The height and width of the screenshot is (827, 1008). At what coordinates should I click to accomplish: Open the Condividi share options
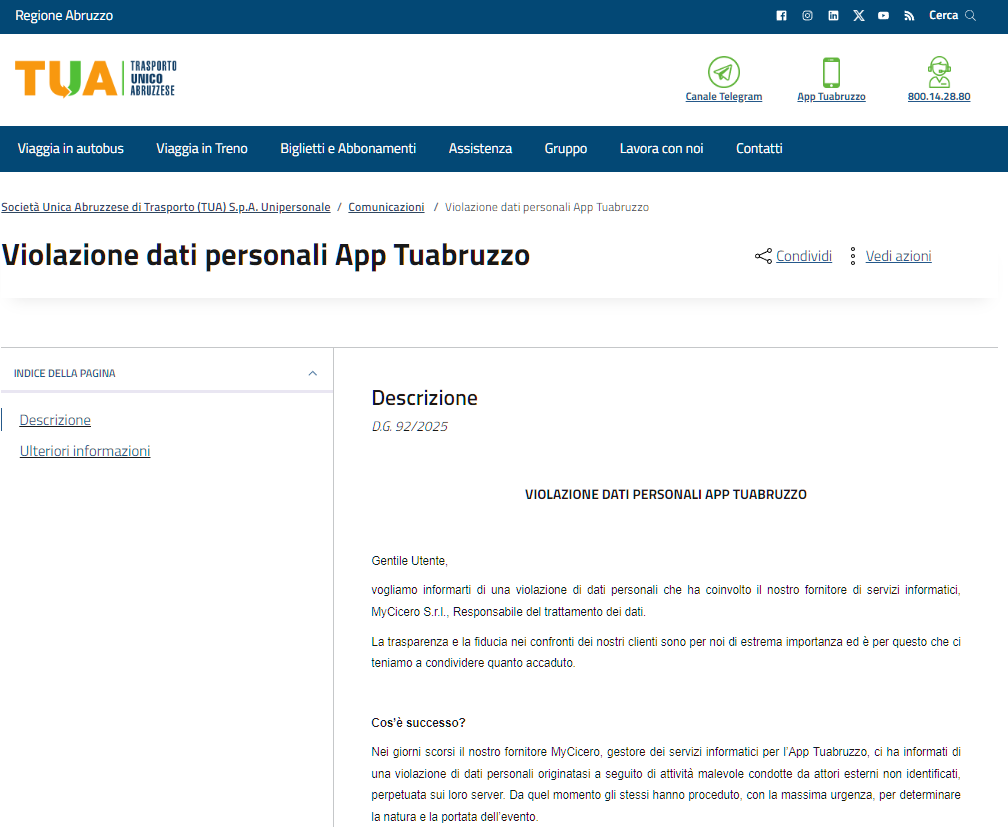coord(794,256)
